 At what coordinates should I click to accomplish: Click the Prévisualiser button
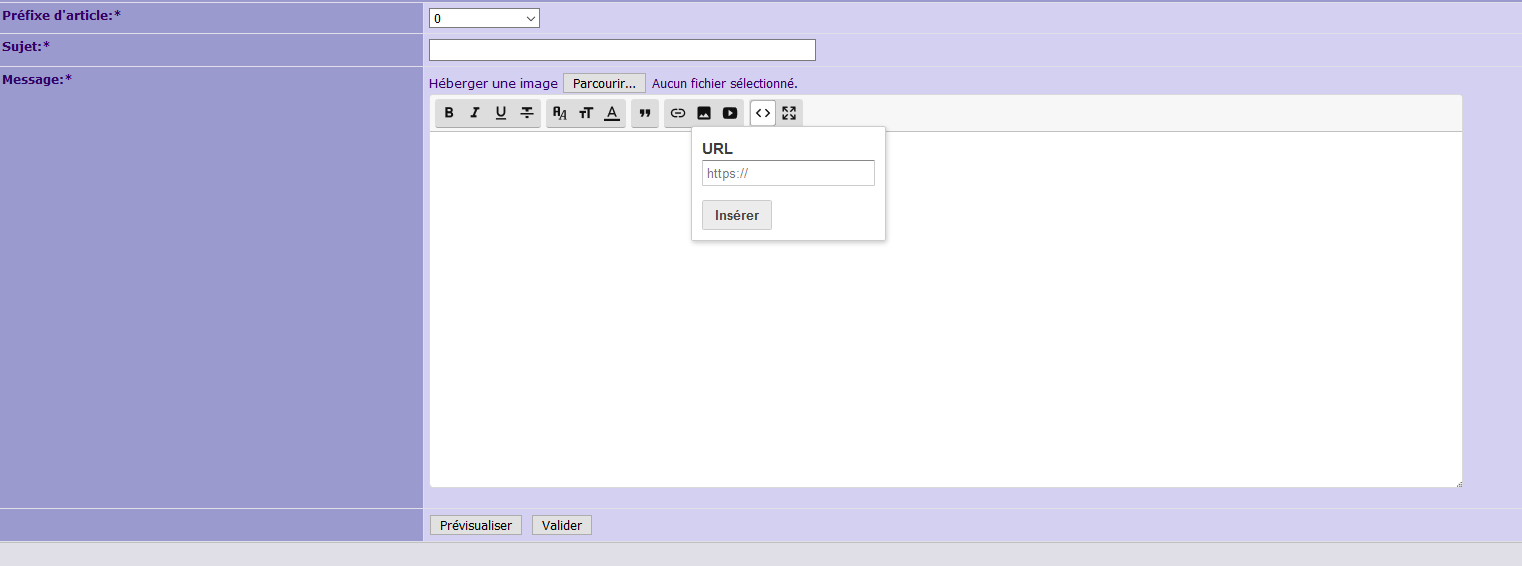[476, 525]
